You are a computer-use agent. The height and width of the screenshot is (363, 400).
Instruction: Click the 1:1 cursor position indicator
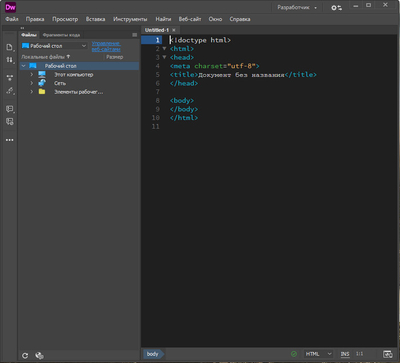click(x=359, y=354)
